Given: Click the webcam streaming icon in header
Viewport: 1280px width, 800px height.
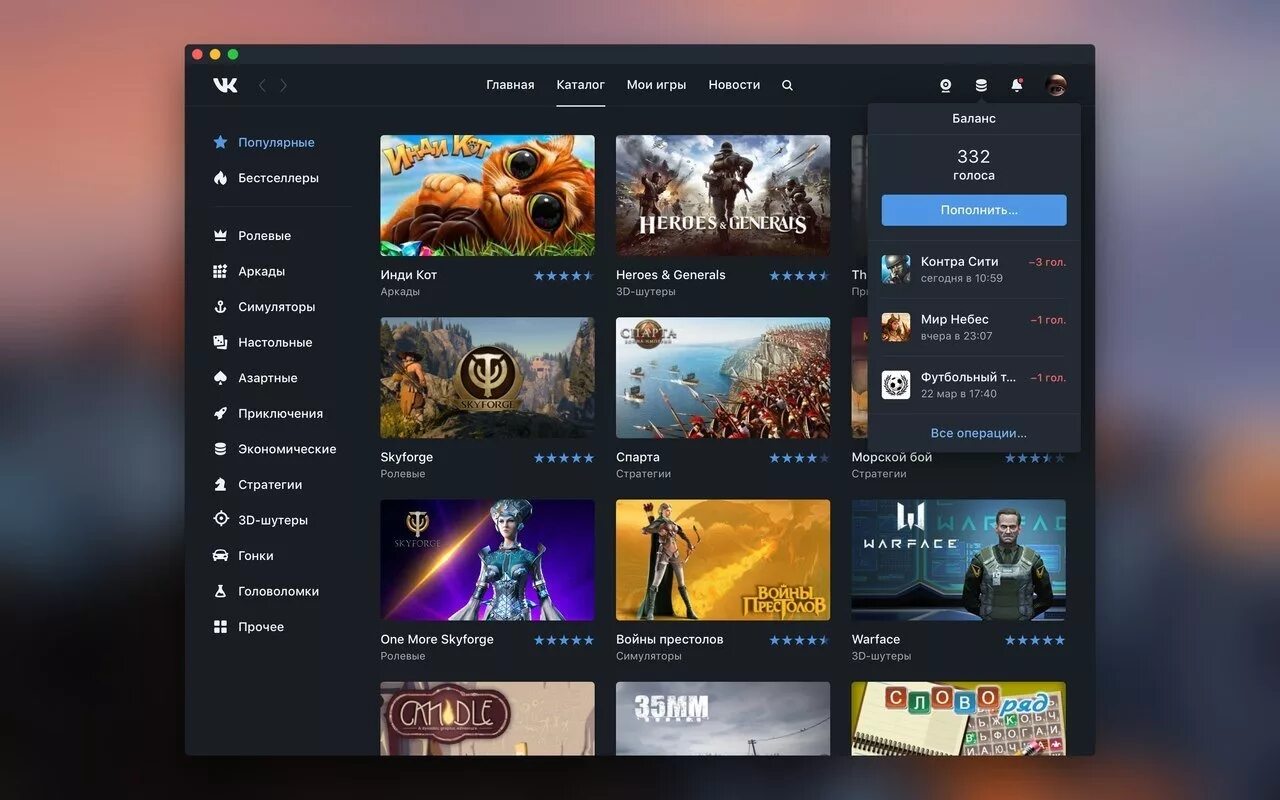Looking at the screenshot, I should [x=945, y=85].
